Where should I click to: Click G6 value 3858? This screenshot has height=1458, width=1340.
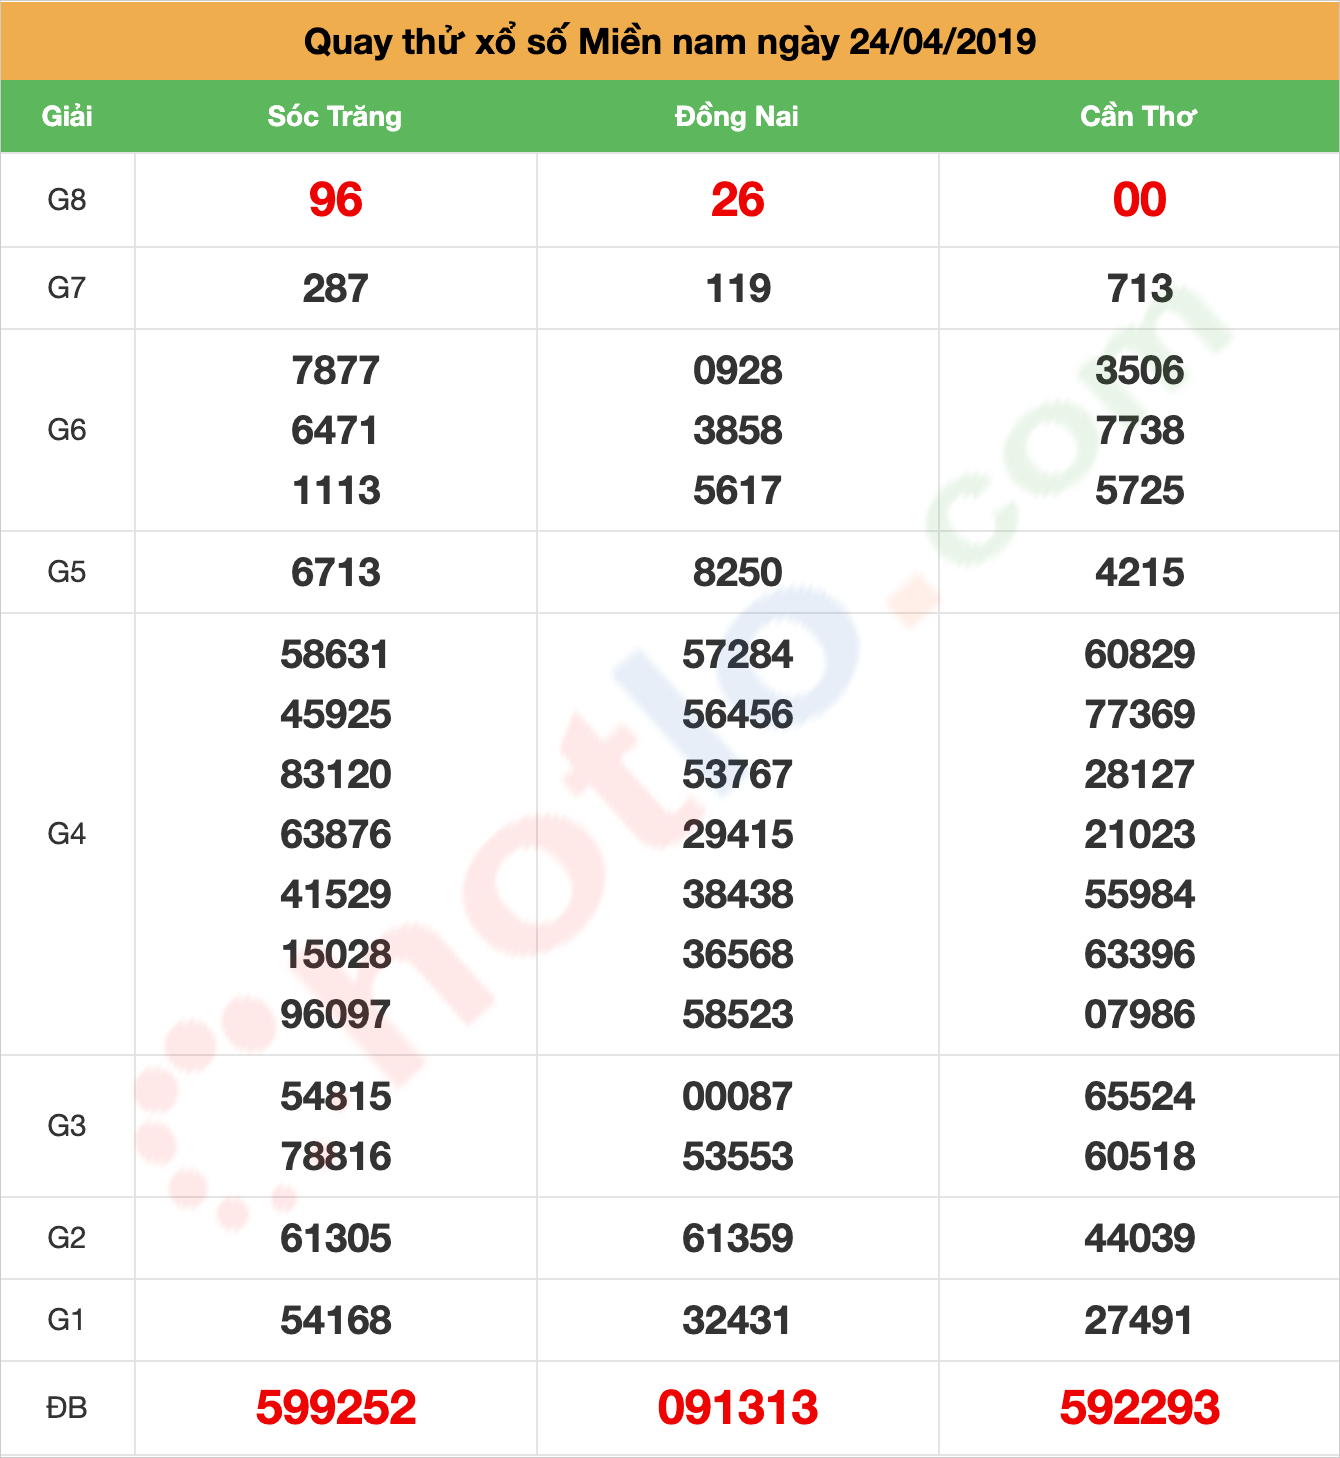[738, 431]
